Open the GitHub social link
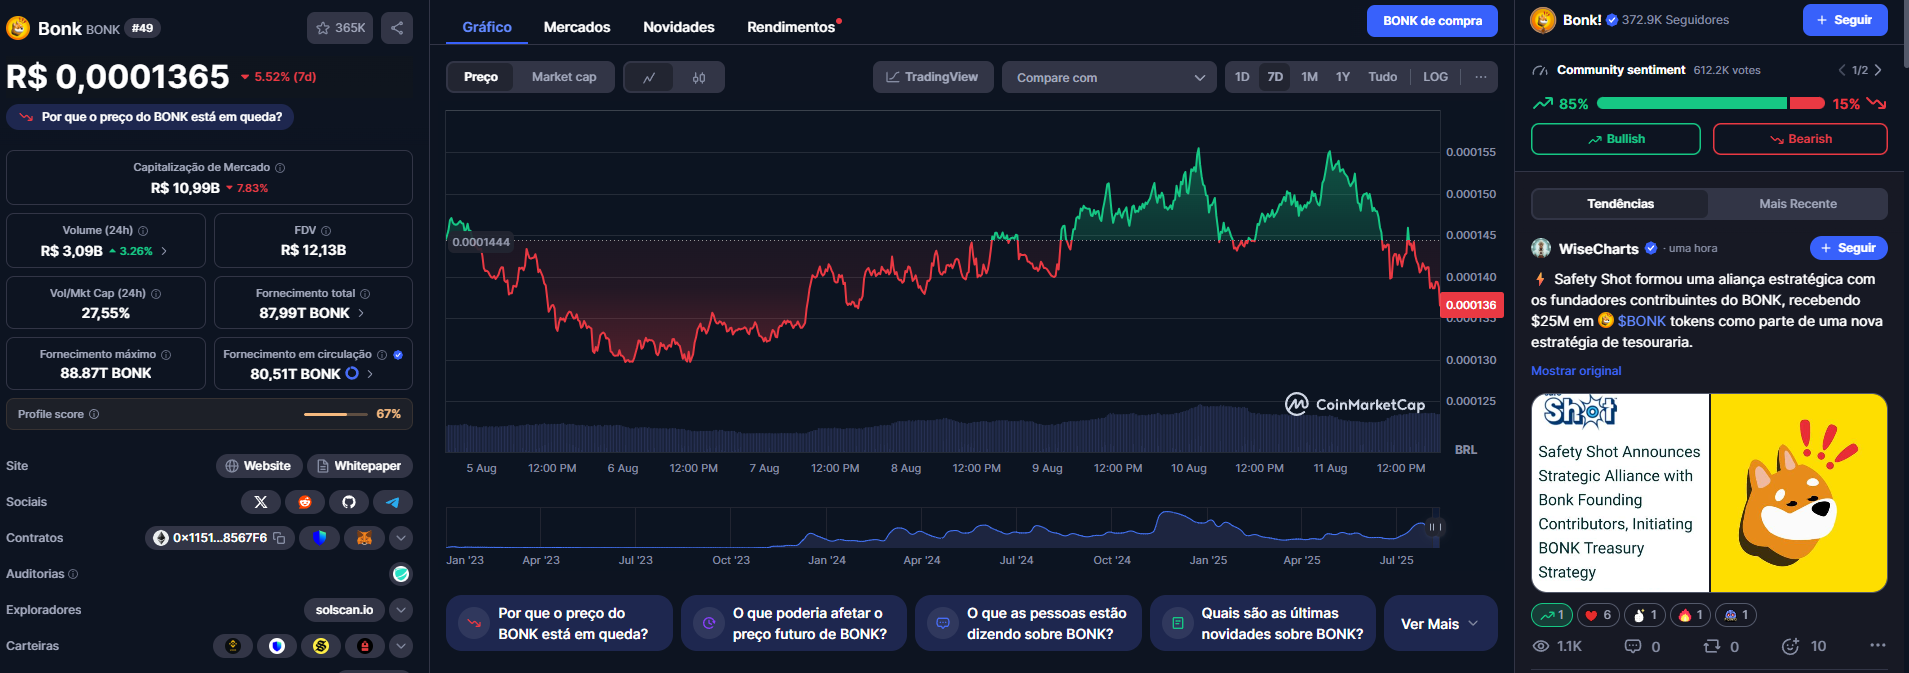Viewport: 1909px width, 673px height. pyautogui.click(x=349, y=502)
